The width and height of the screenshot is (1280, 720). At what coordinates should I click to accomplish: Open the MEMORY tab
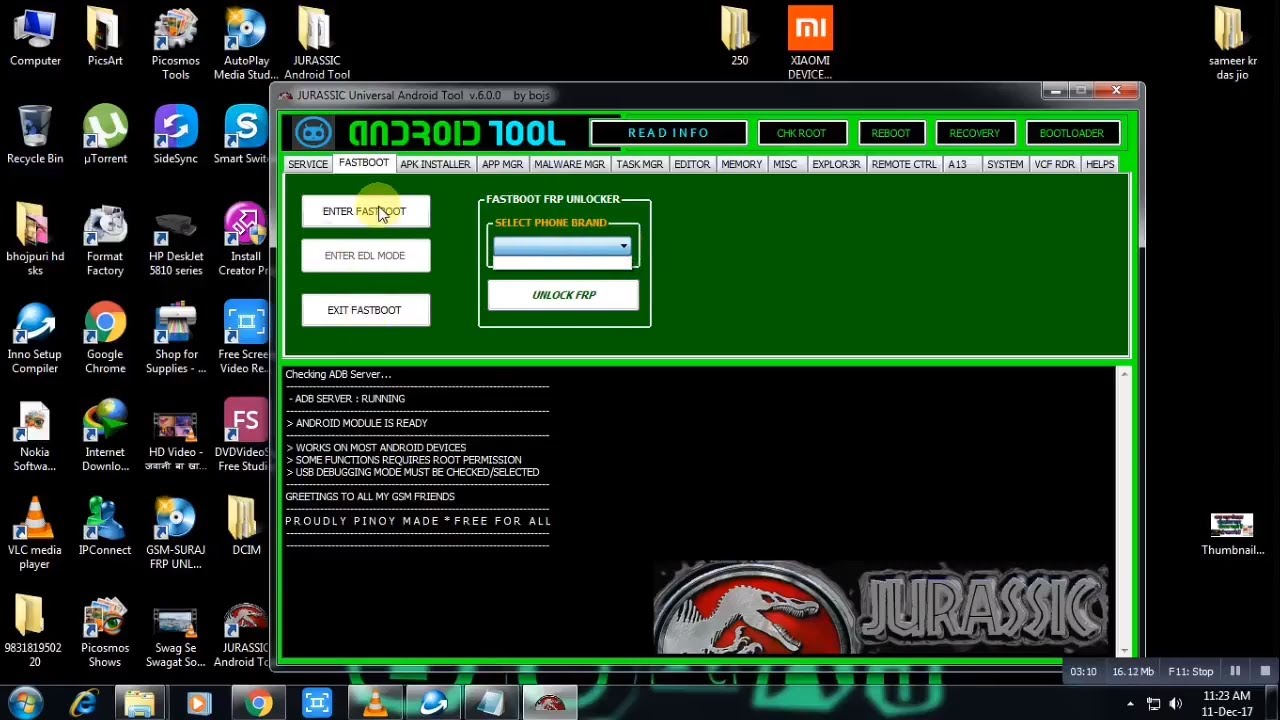click(741, 164)
